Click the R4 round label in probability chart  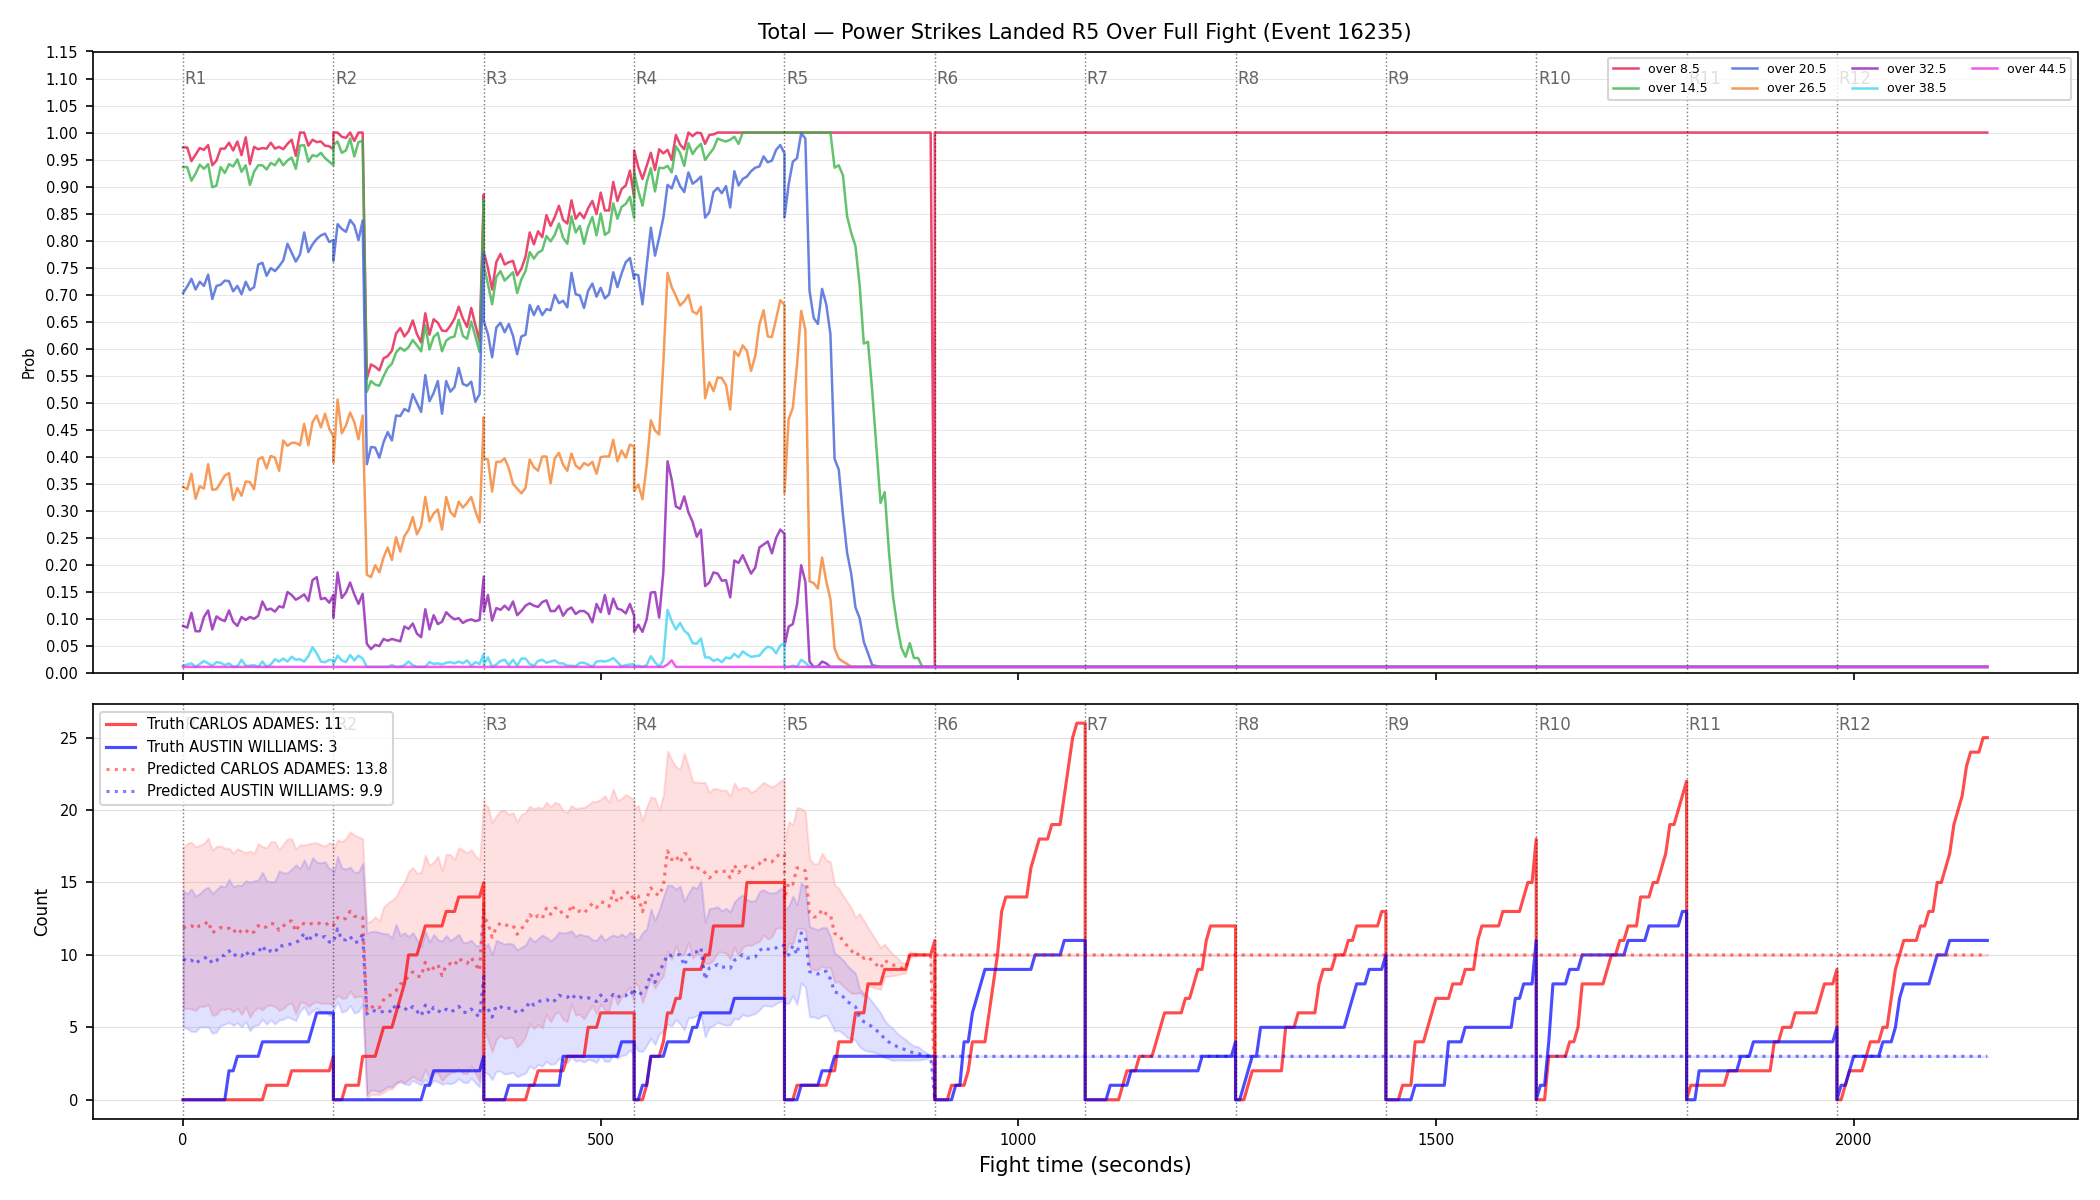click(x=647, y=78)
